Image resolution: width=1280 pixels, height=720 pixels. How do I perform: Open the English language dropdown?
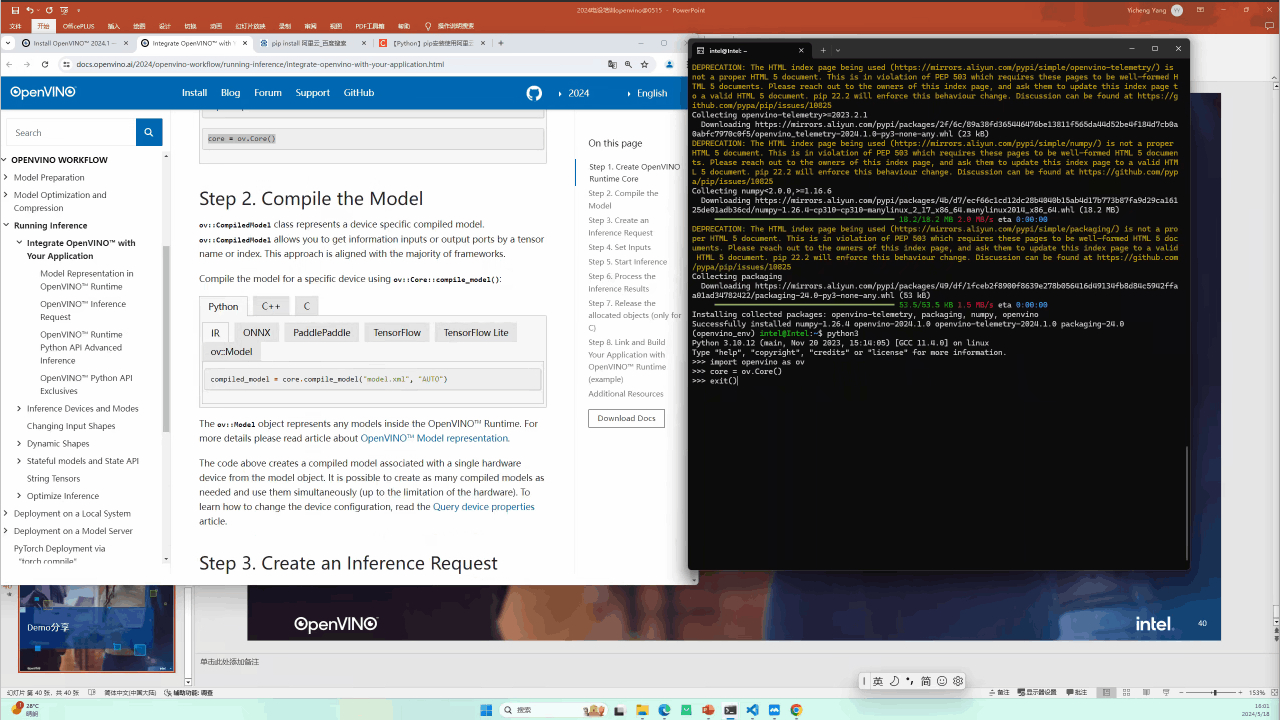(x=648, y=93)
